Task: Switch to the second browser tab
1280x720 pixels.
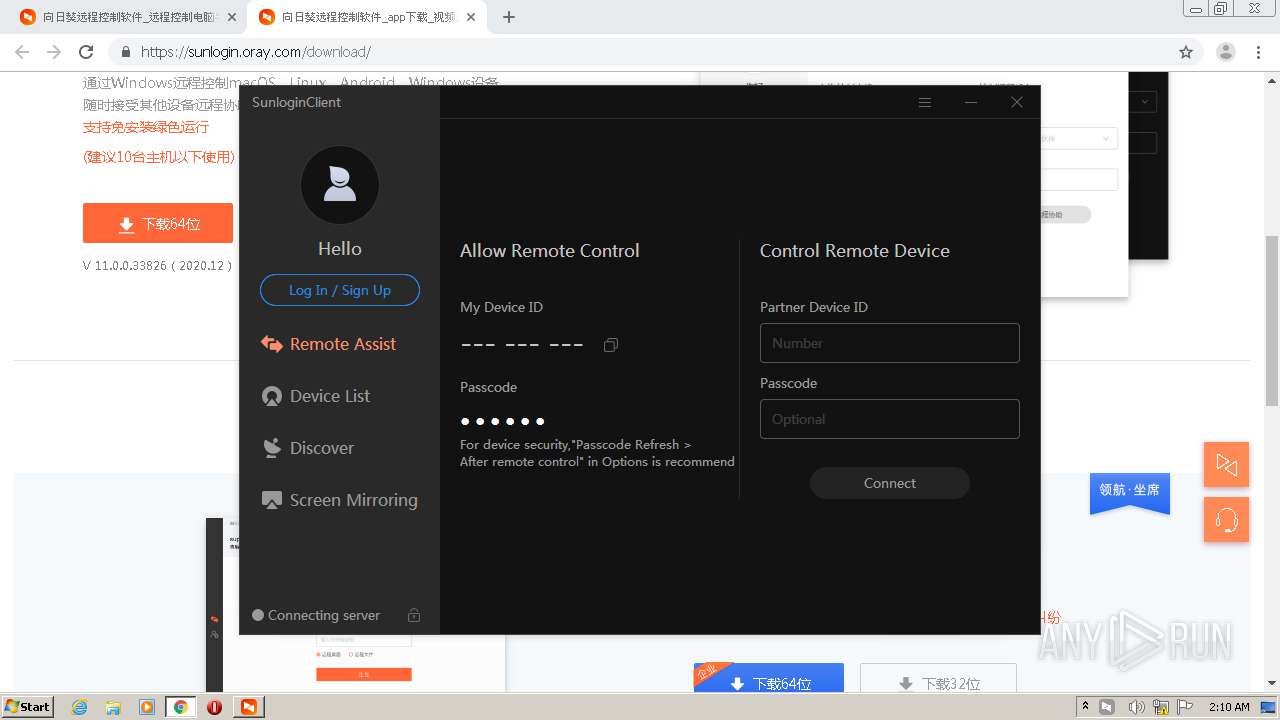Action: click(368, 17)
